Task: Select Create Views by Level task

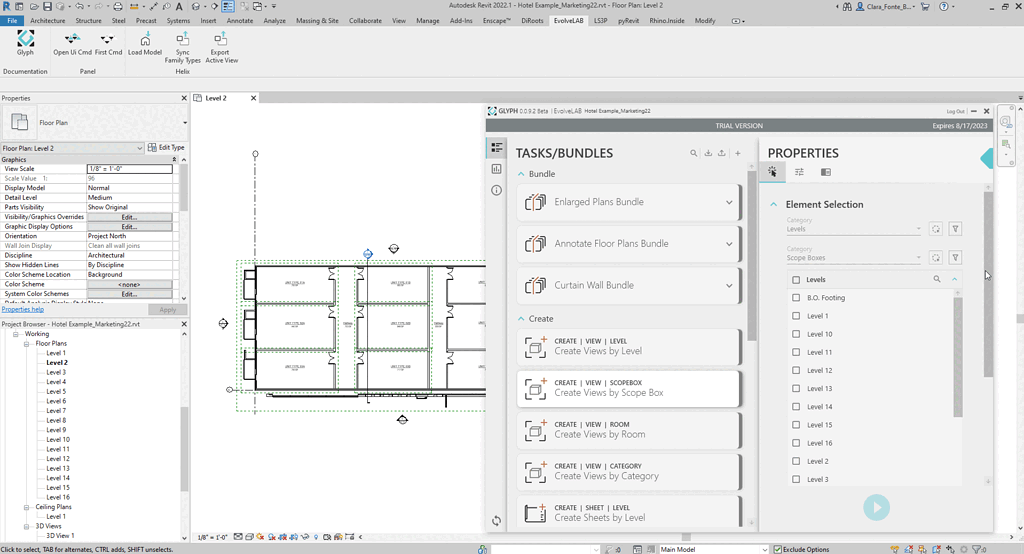Action: 628,346
